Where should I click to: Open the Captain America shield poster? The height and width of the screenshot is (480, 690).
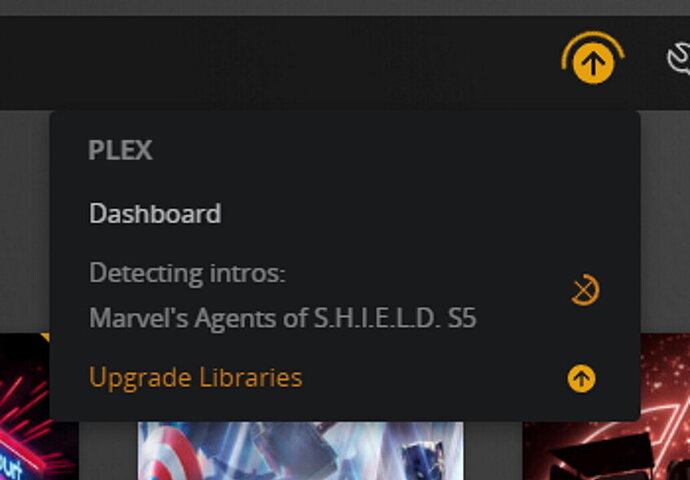300,451
